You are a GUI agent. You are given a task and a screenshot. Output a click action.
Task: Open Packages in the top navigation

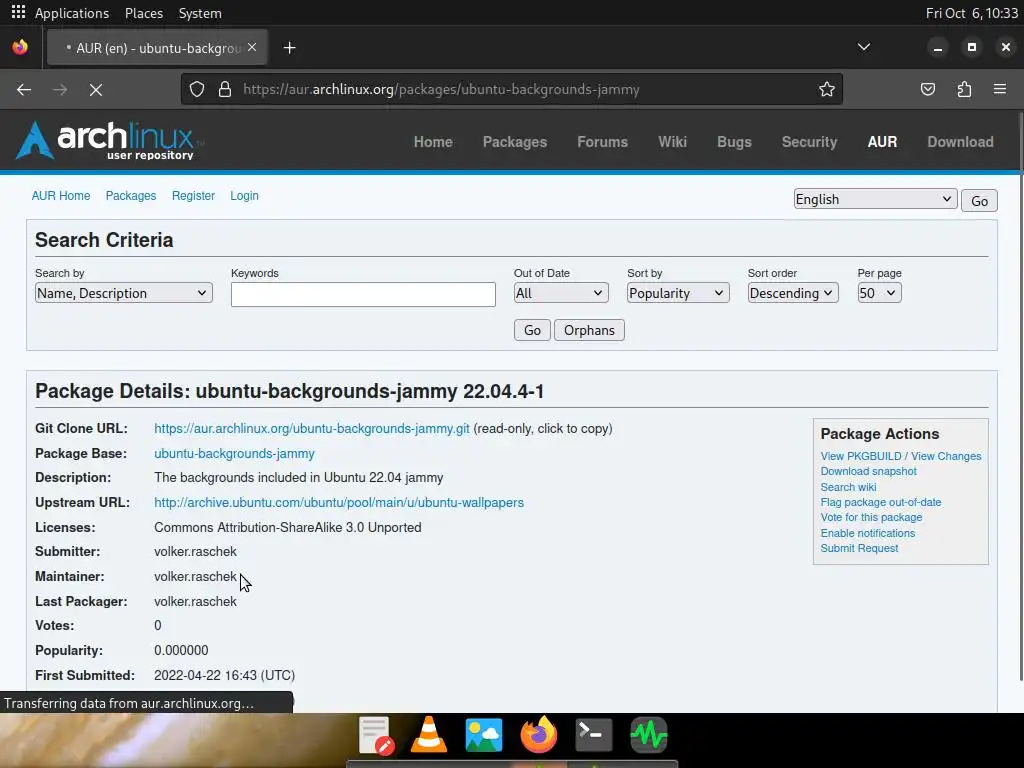click(x=515, y=142)
